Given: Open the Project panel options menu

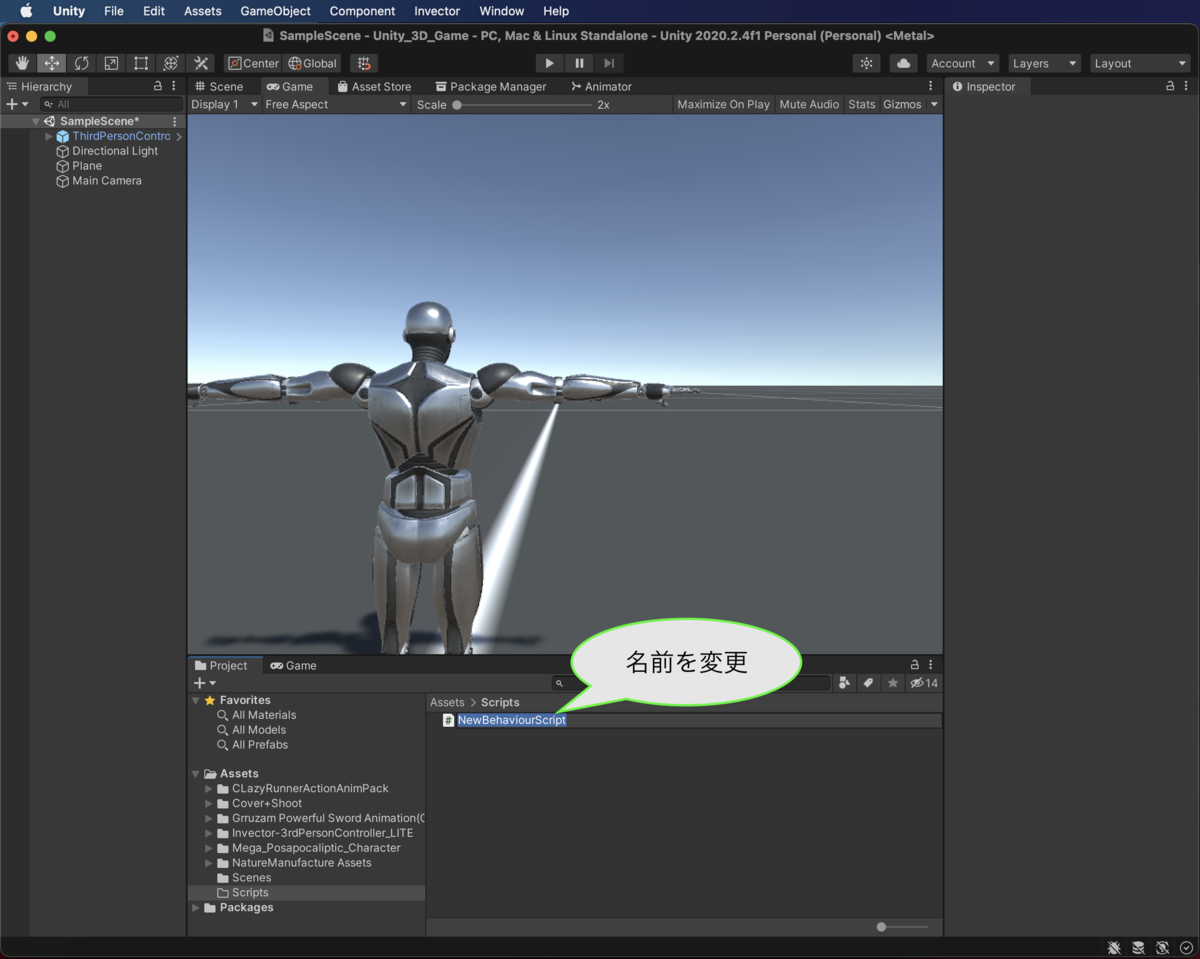Looking at the screenshot, I should tap(930, 665).
